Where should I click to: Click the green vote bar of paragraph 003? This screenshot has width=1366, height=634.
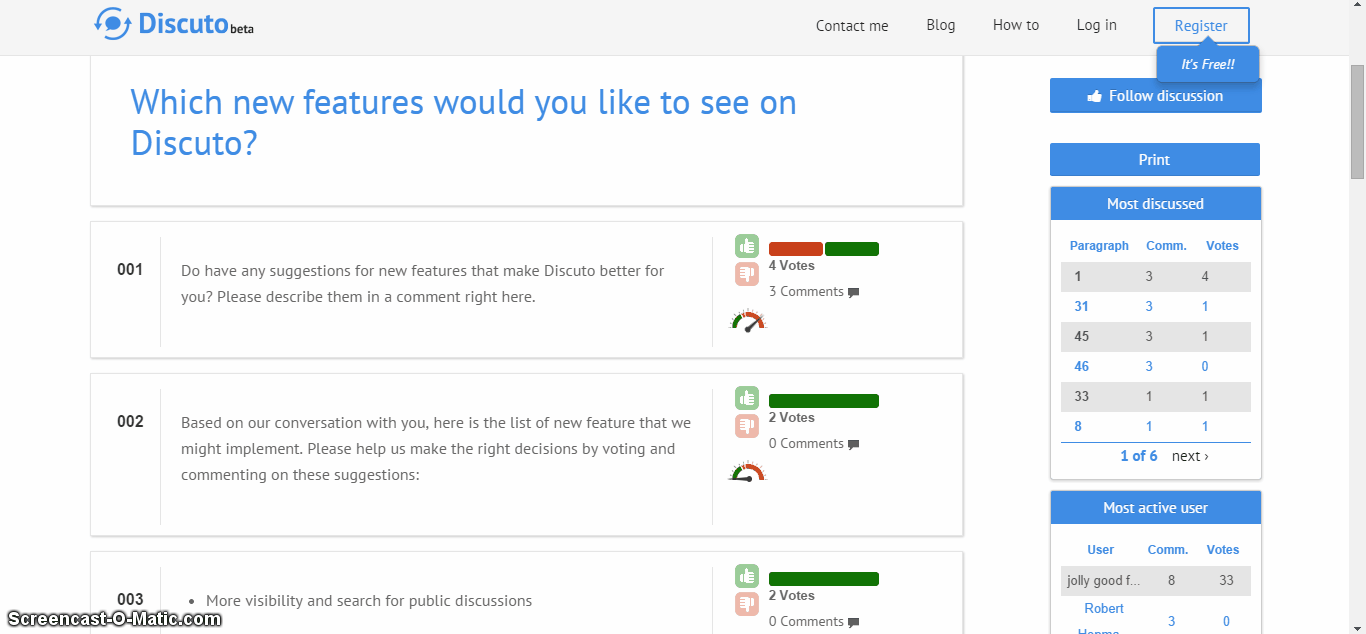824,579
